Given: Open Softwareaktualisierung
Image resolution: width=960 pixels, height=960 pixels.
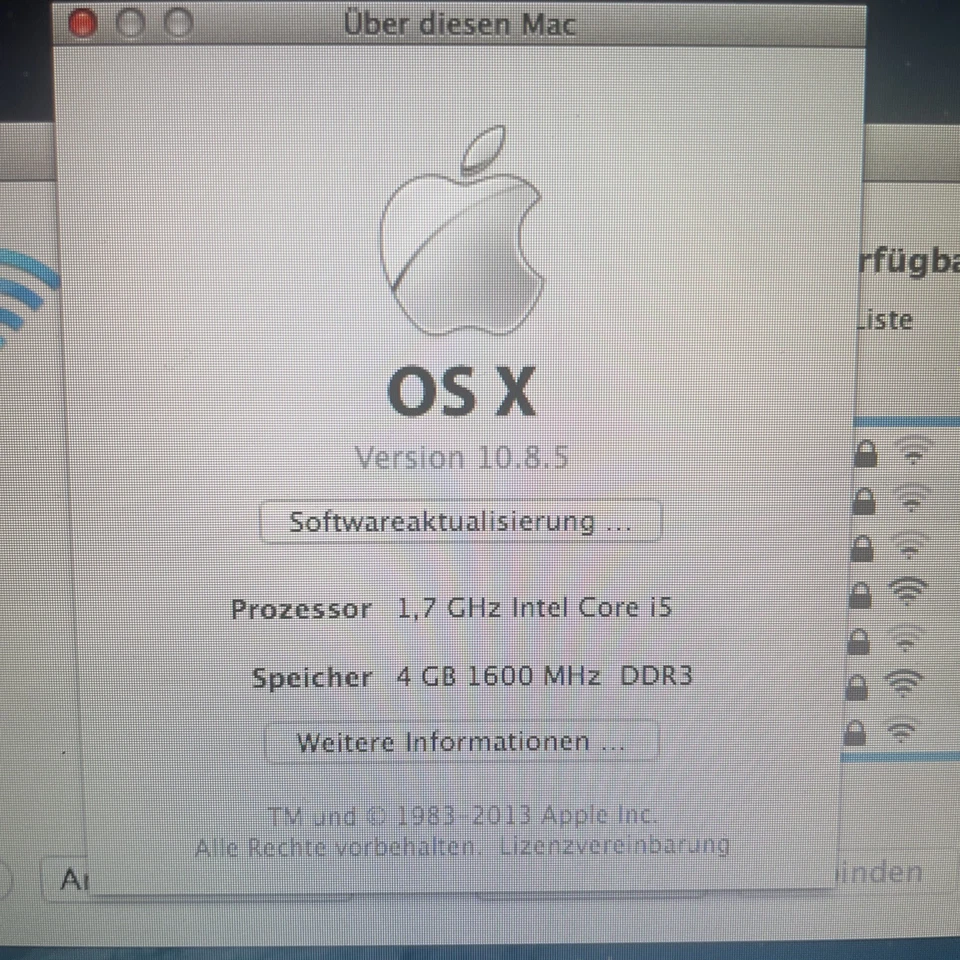Looking at the screenshot, I should (461, 521).
